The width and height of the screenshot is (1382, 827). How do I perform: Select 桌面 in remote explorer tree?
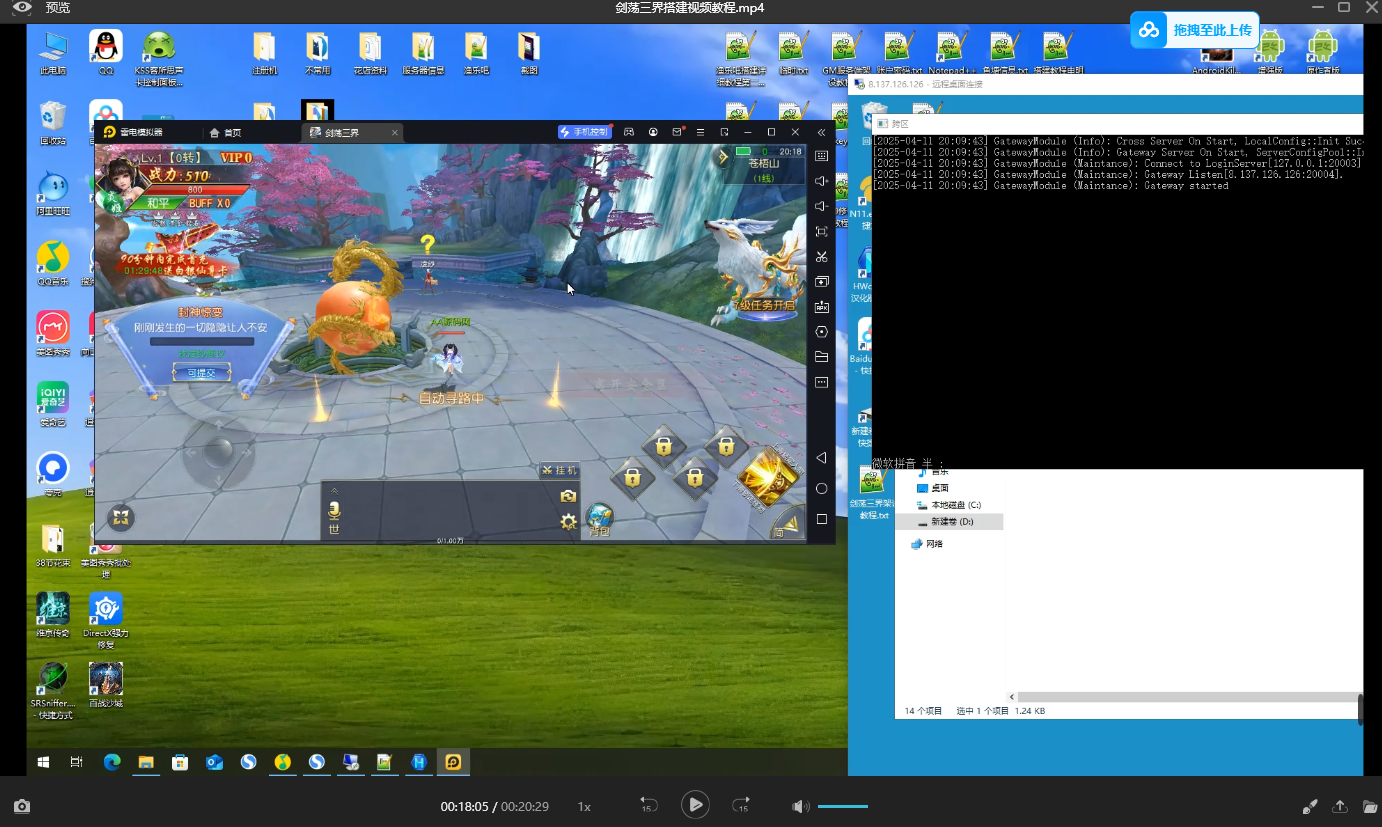pyautogui.click(x=933, y=488)
